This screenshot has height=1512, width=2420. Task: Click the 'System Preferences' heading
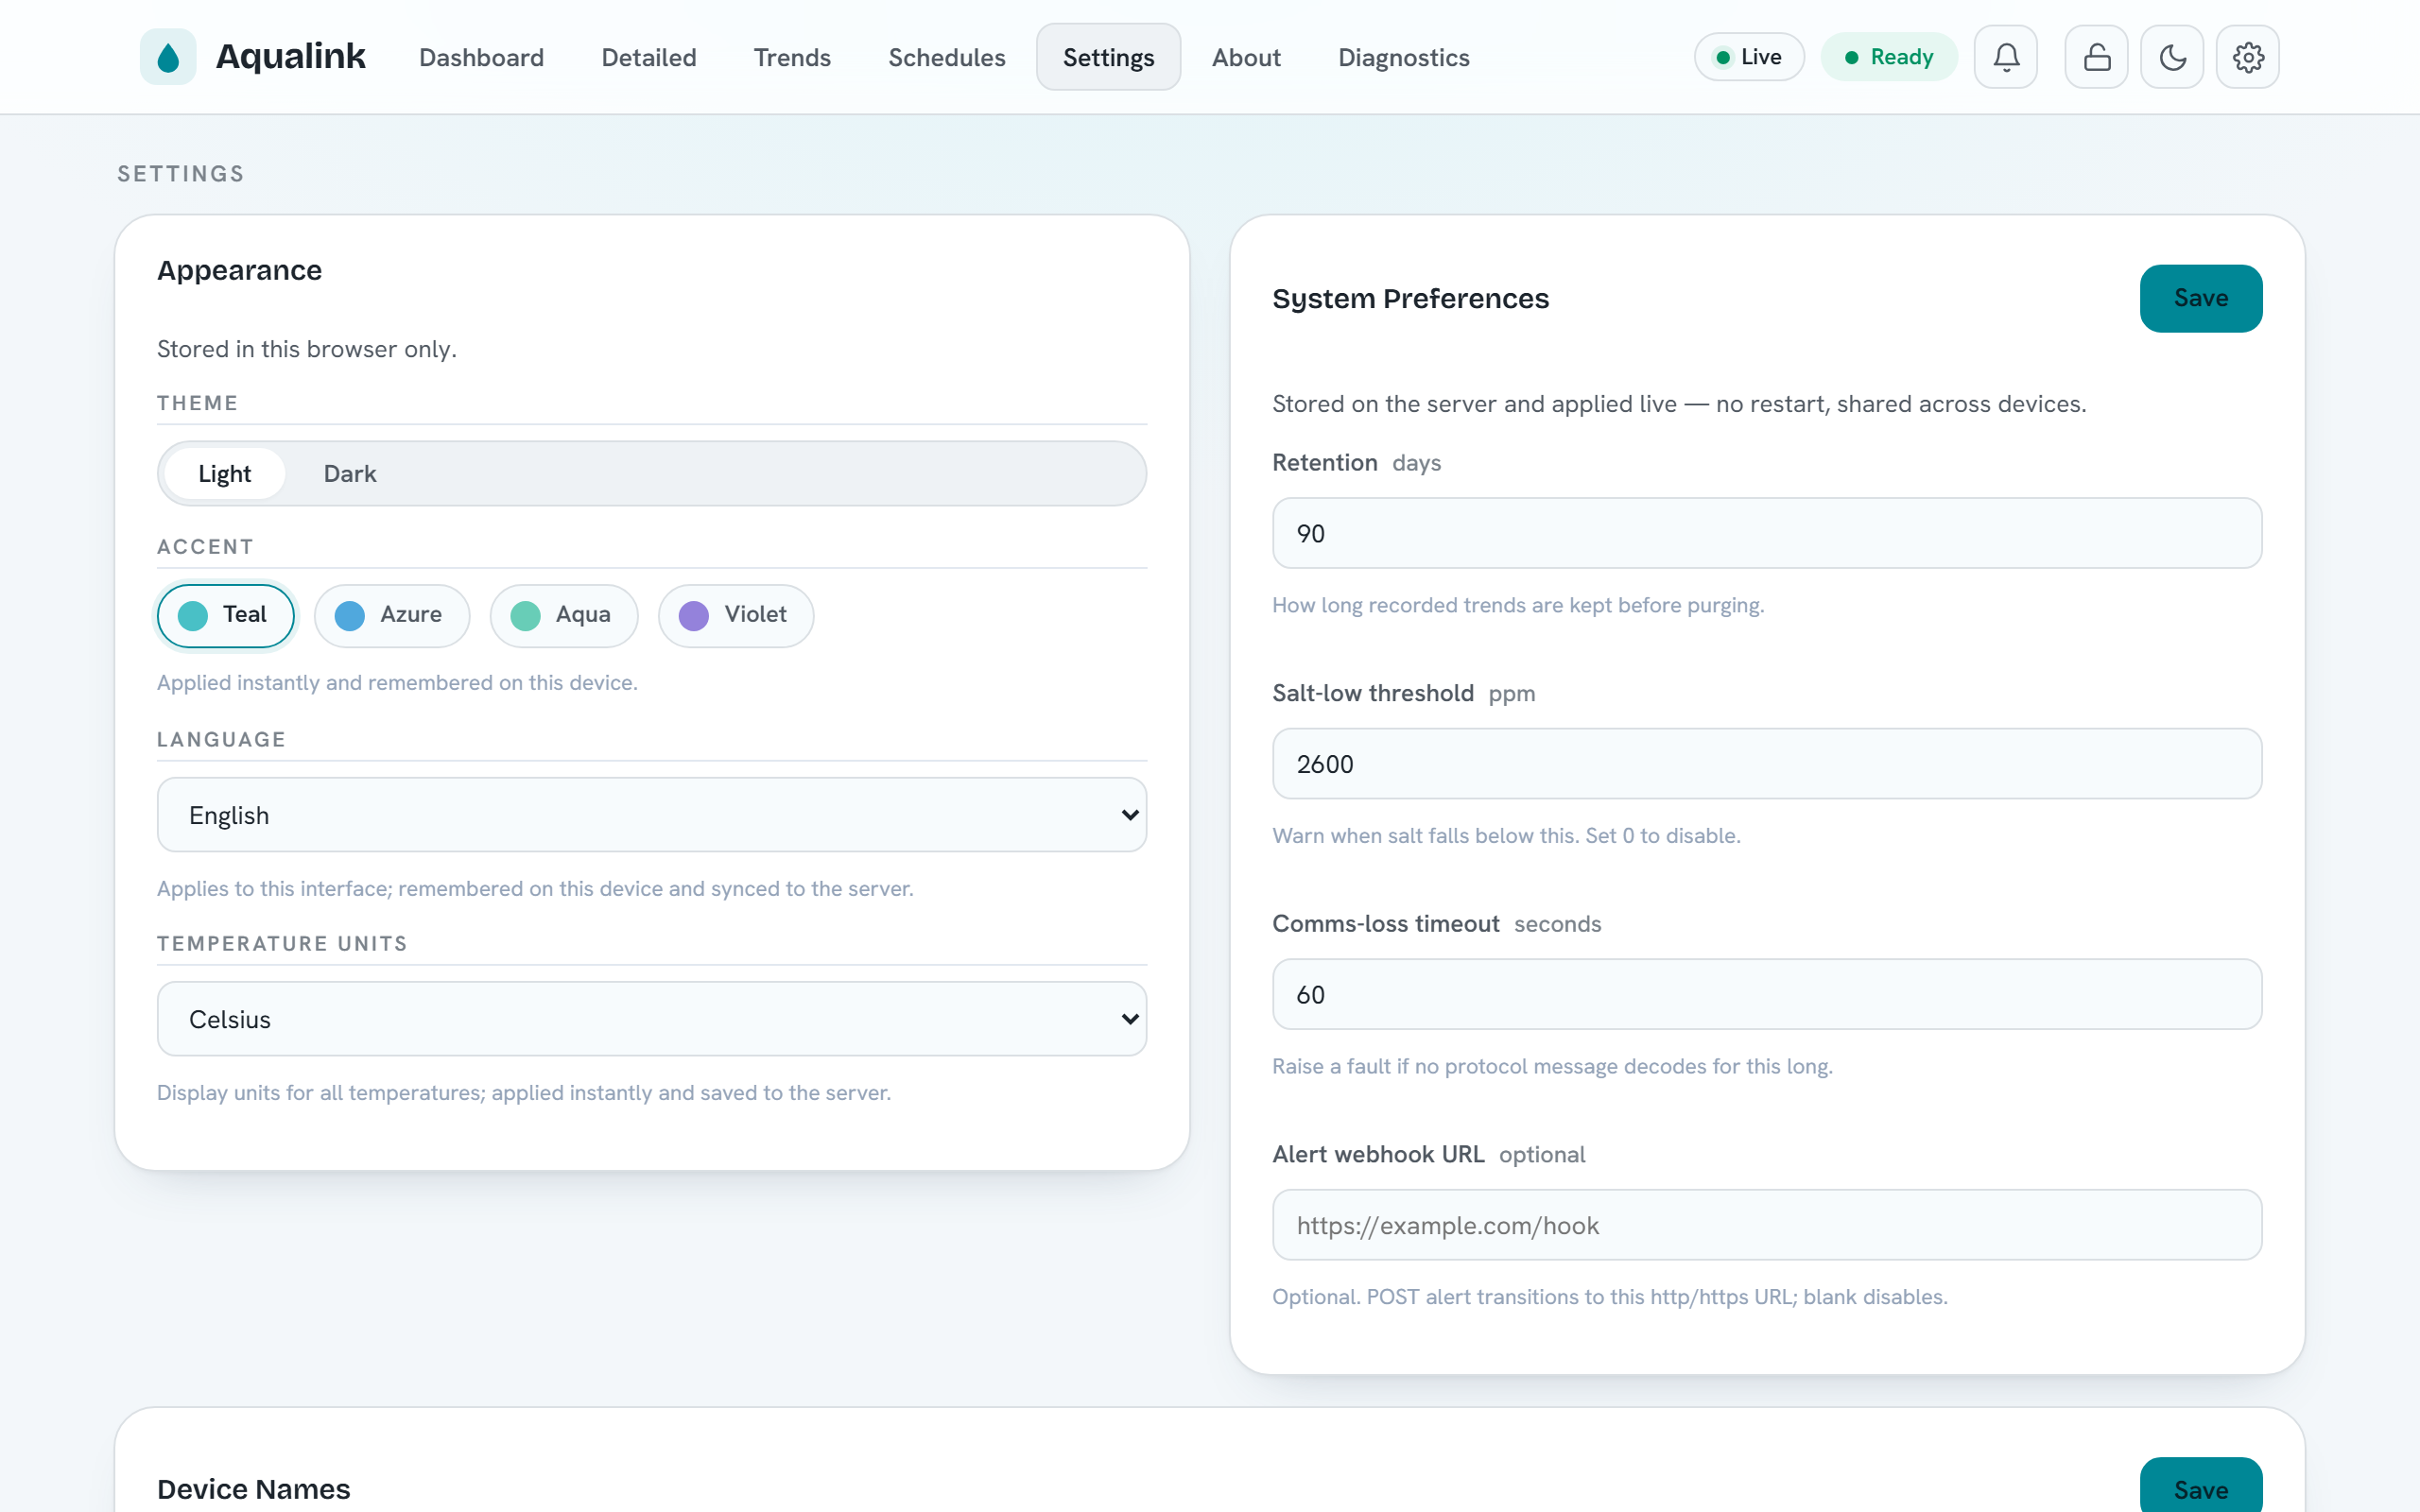[1410, 298]
